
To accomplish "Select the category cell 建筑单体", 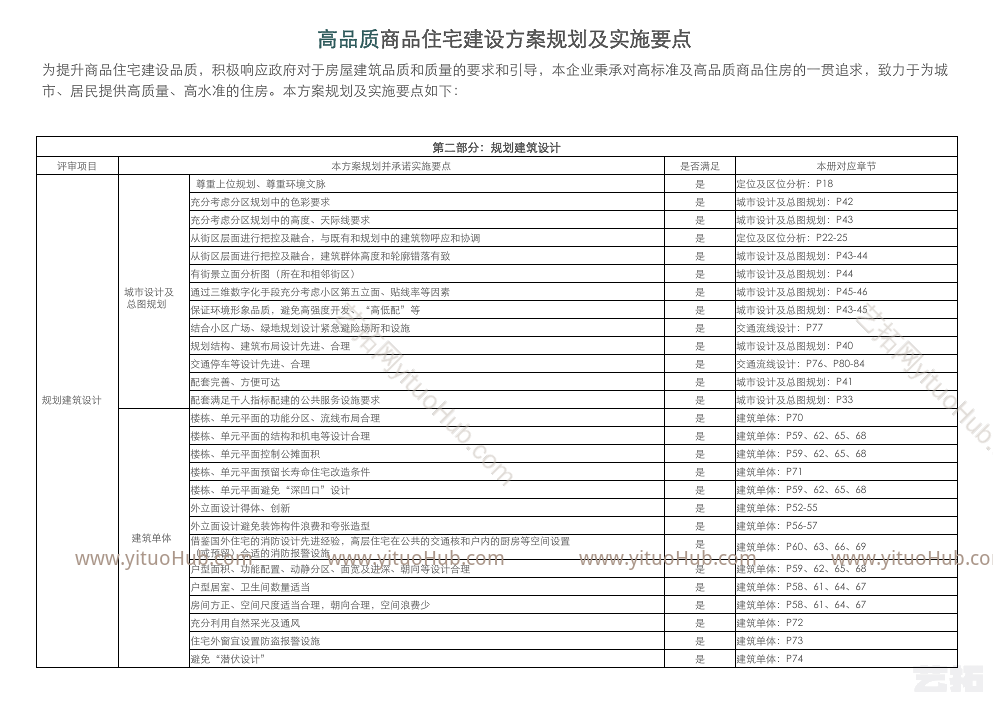I will (x=154, y=538).
